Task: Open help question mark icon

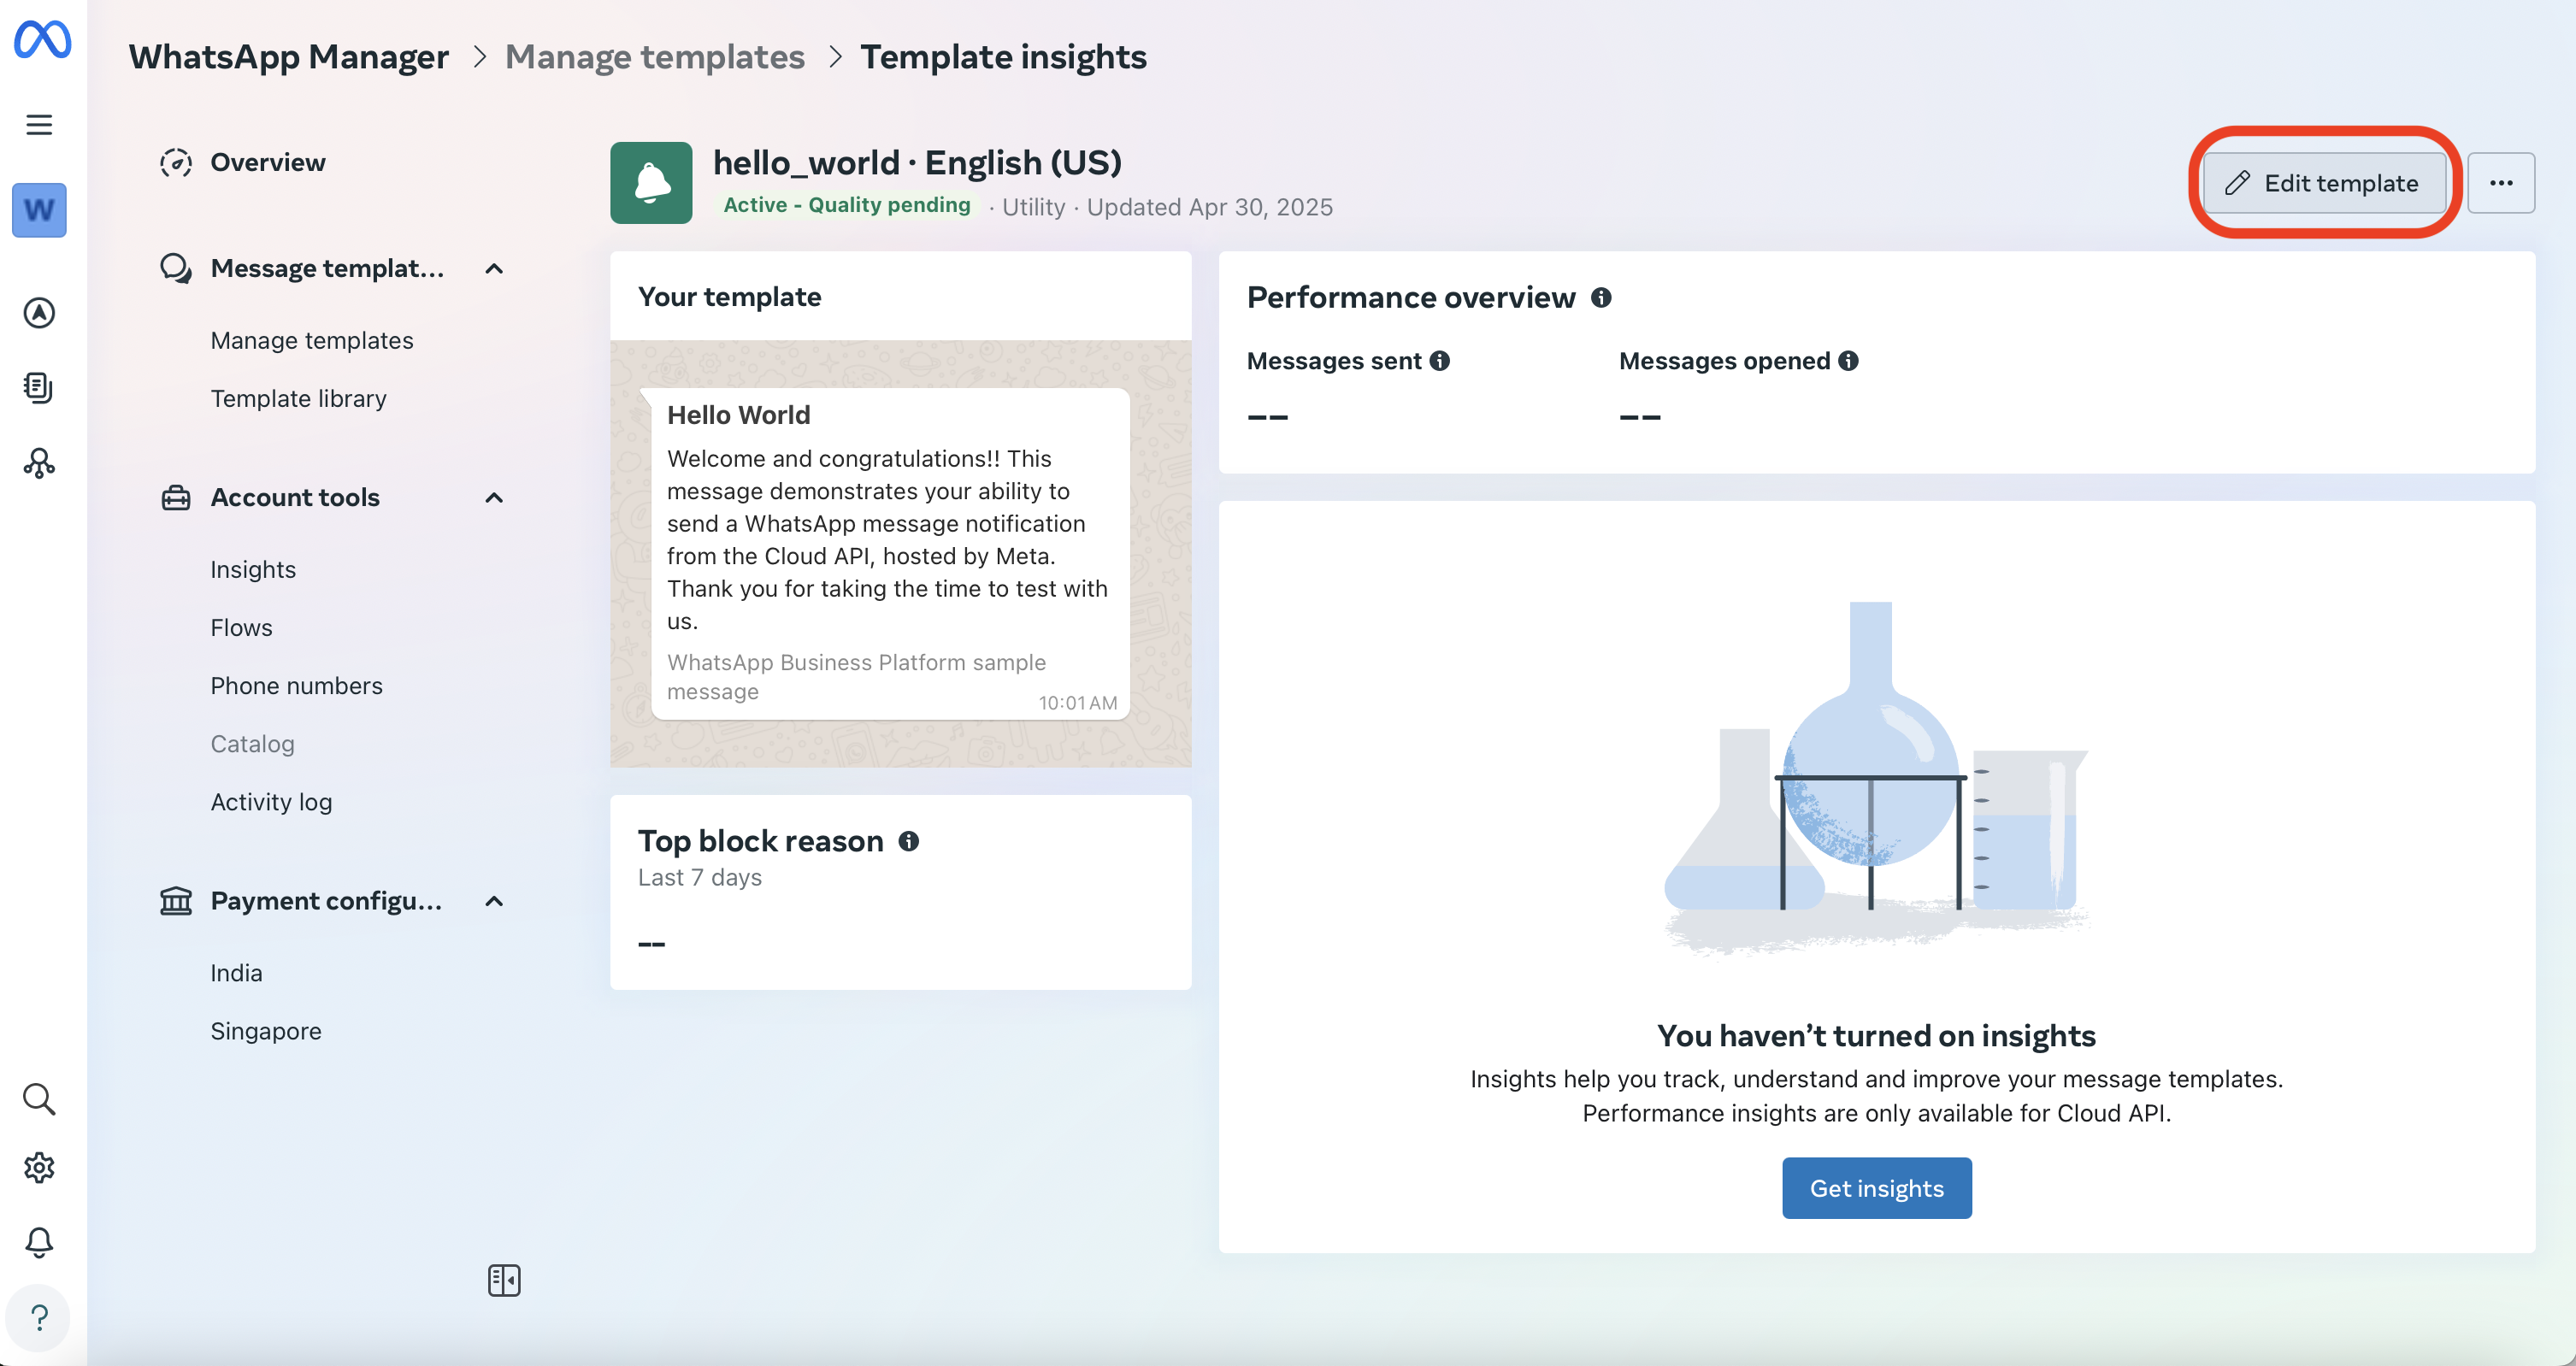Action: pos(39,1318)
